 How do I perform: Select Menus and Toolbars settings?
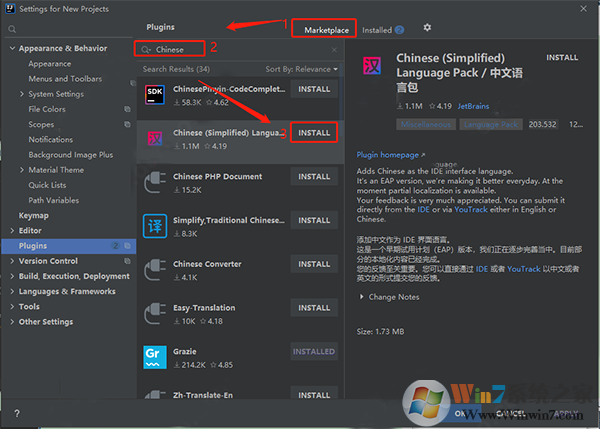coord(65,79)
